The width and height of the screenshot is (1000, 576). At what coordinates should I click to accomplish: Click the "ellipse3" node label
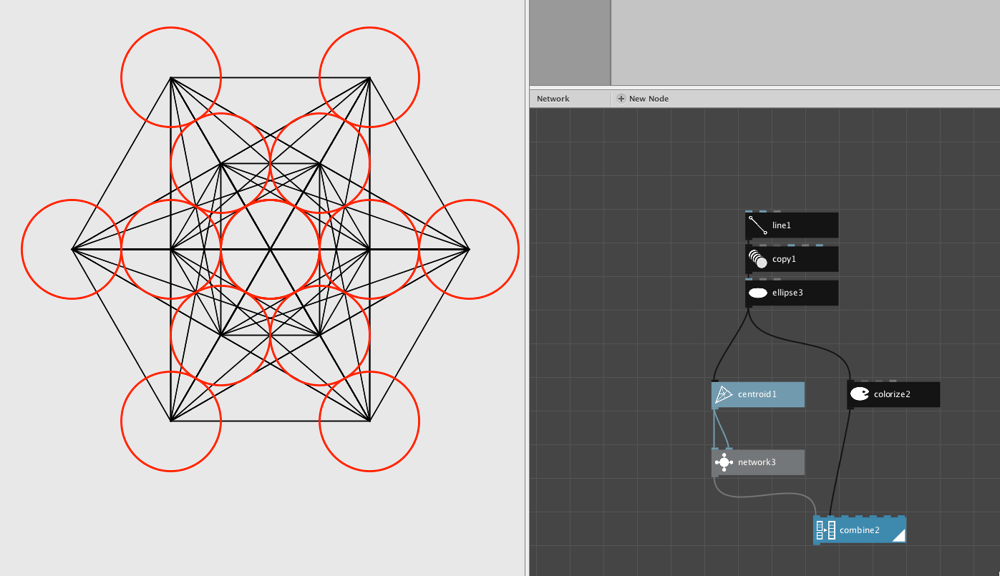pyautogui.click(x=788, y=293)
